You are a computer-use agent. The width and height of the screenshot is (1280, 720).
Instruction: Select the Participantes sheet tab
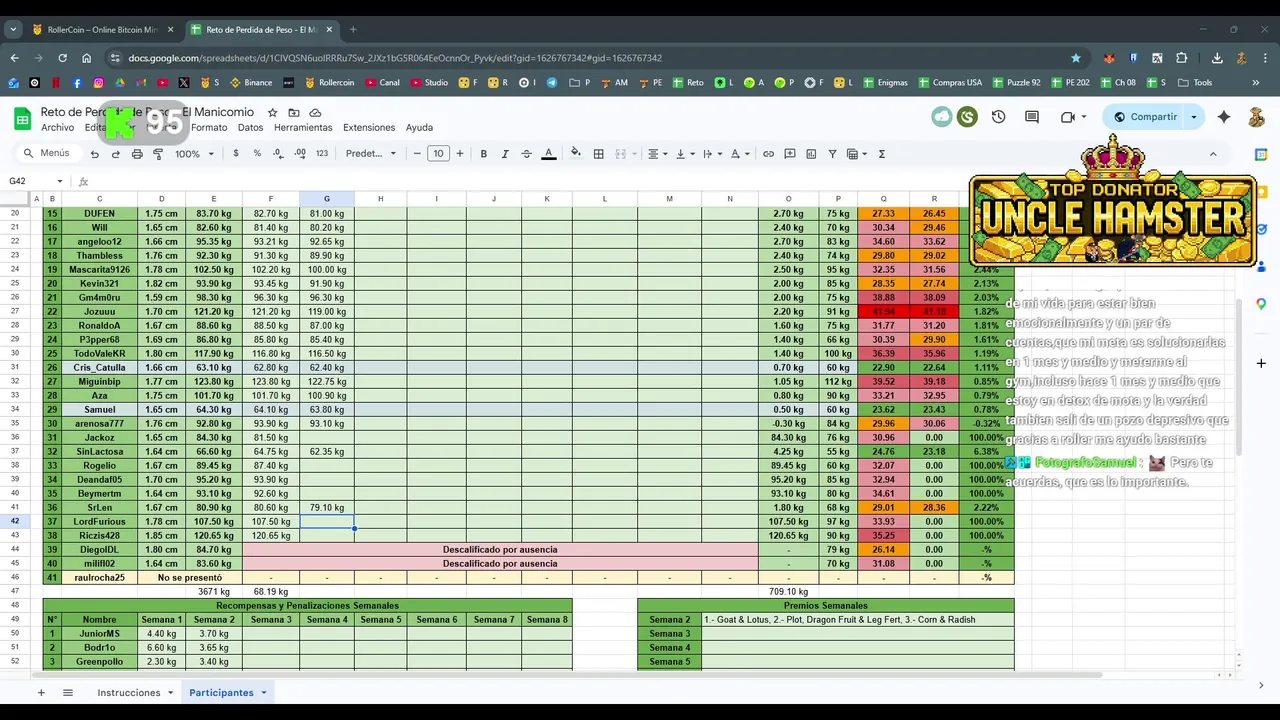[221, 692]
